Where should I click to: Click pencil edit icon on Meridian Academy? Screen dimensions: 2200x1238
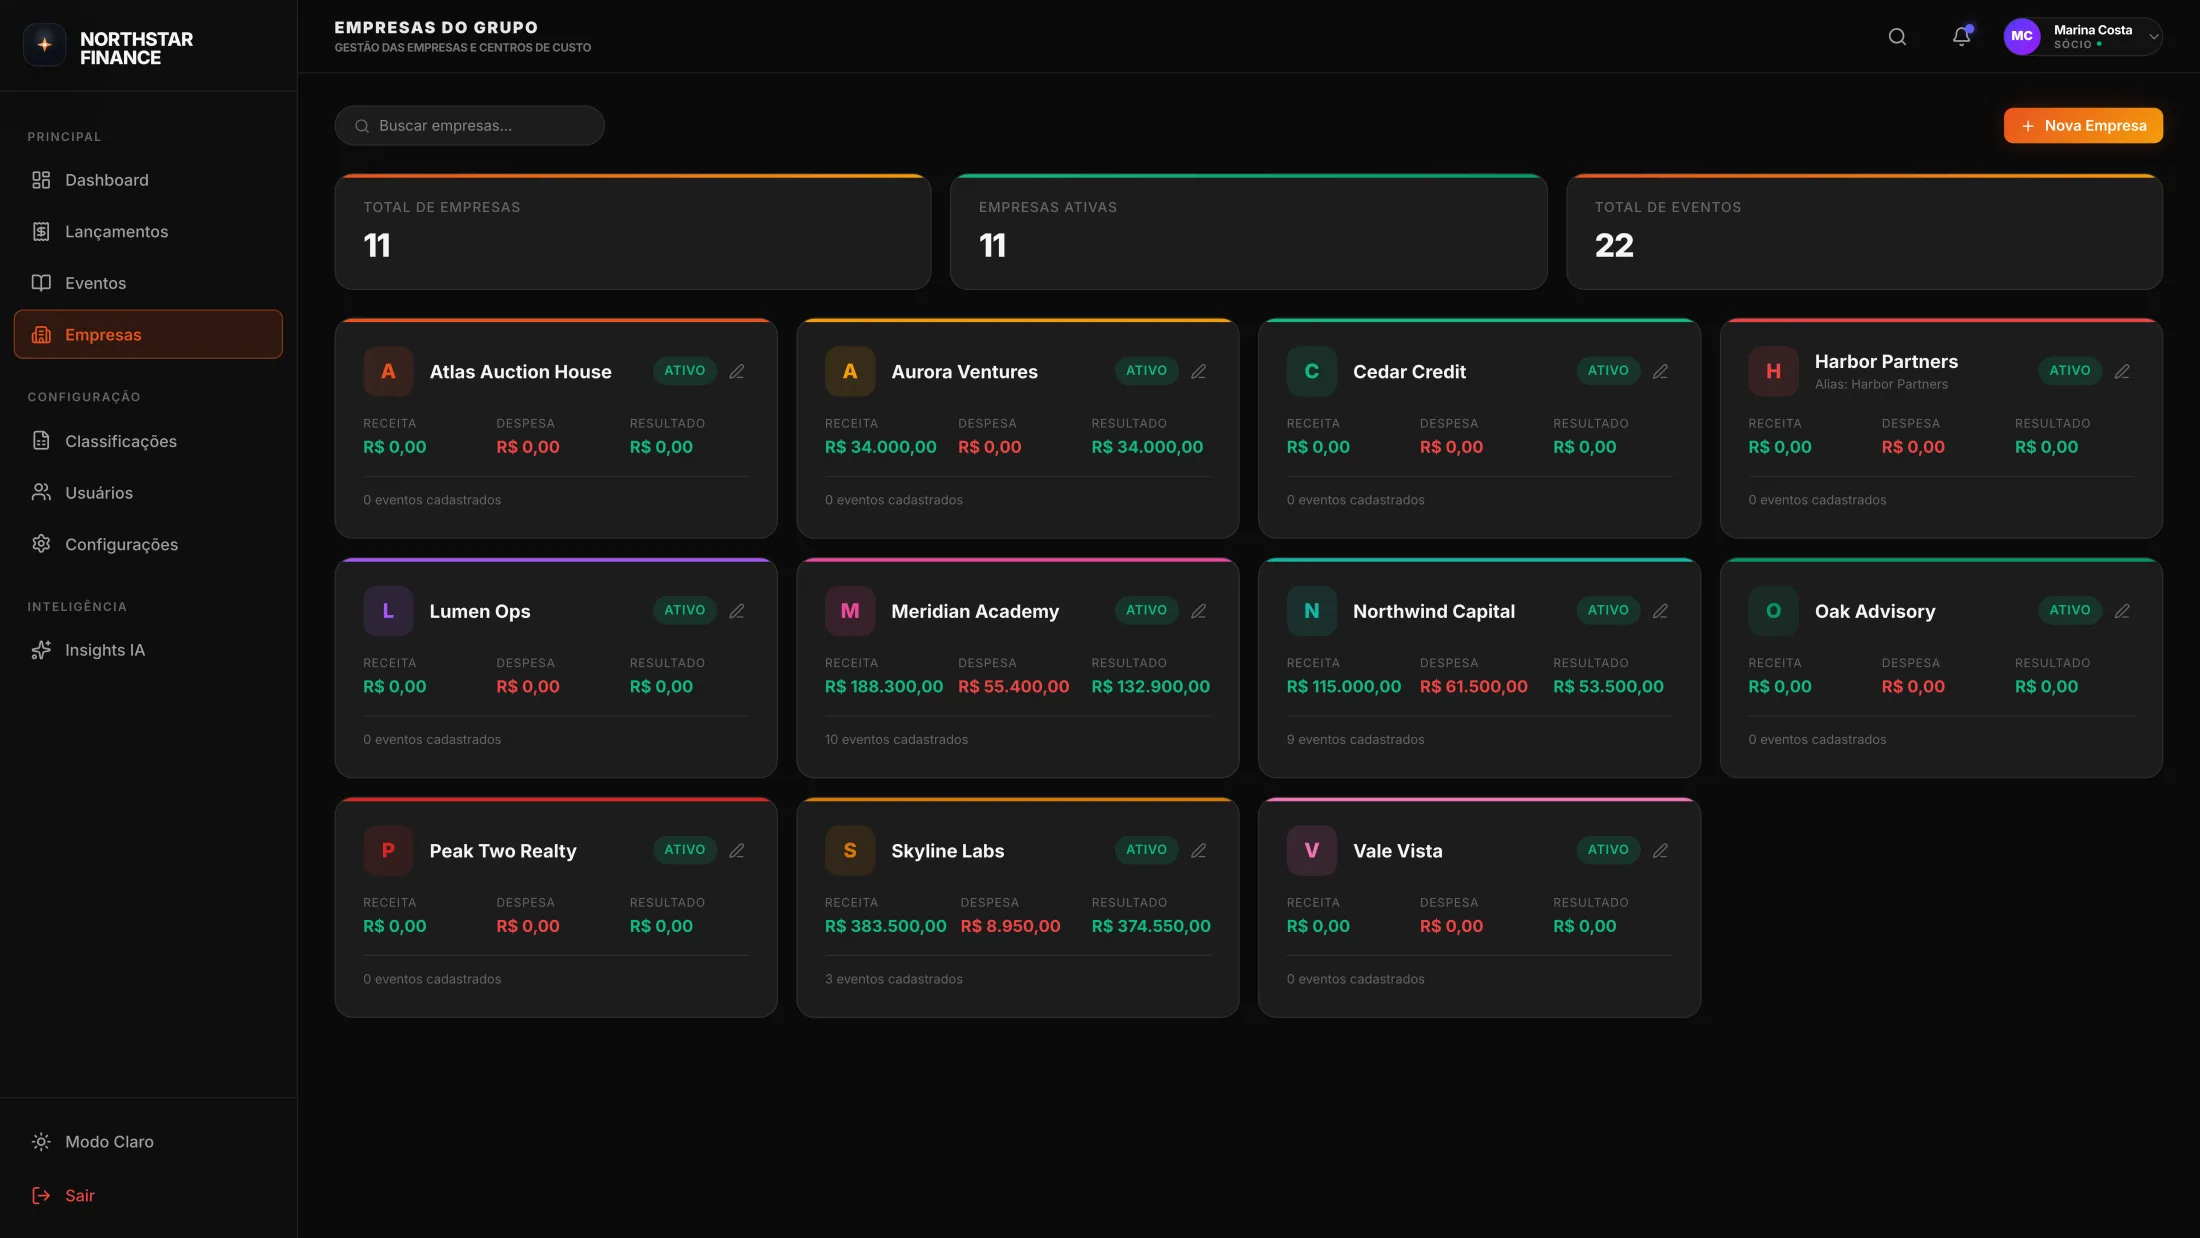pyautogui.click(x=1198, y=611)
